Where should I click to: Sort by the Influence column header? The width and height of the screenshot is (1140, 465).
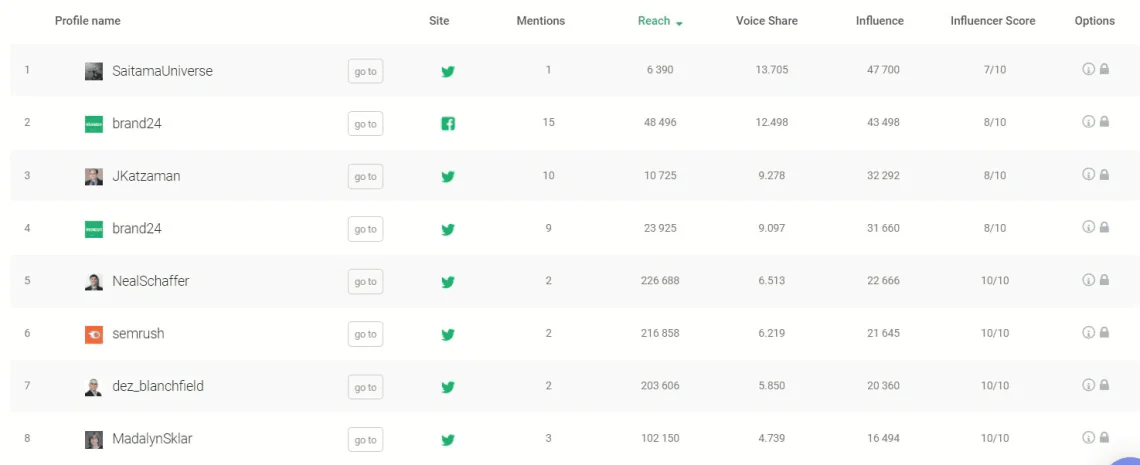(x=880, y=21)
